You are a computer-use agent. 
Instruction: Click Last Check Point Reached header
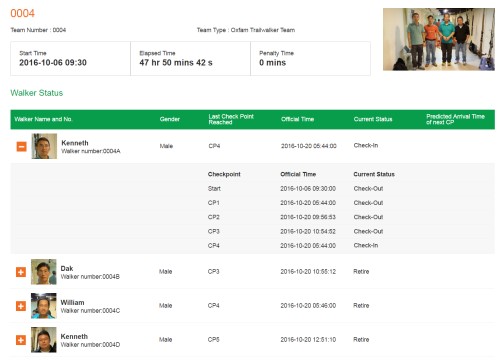231,119
